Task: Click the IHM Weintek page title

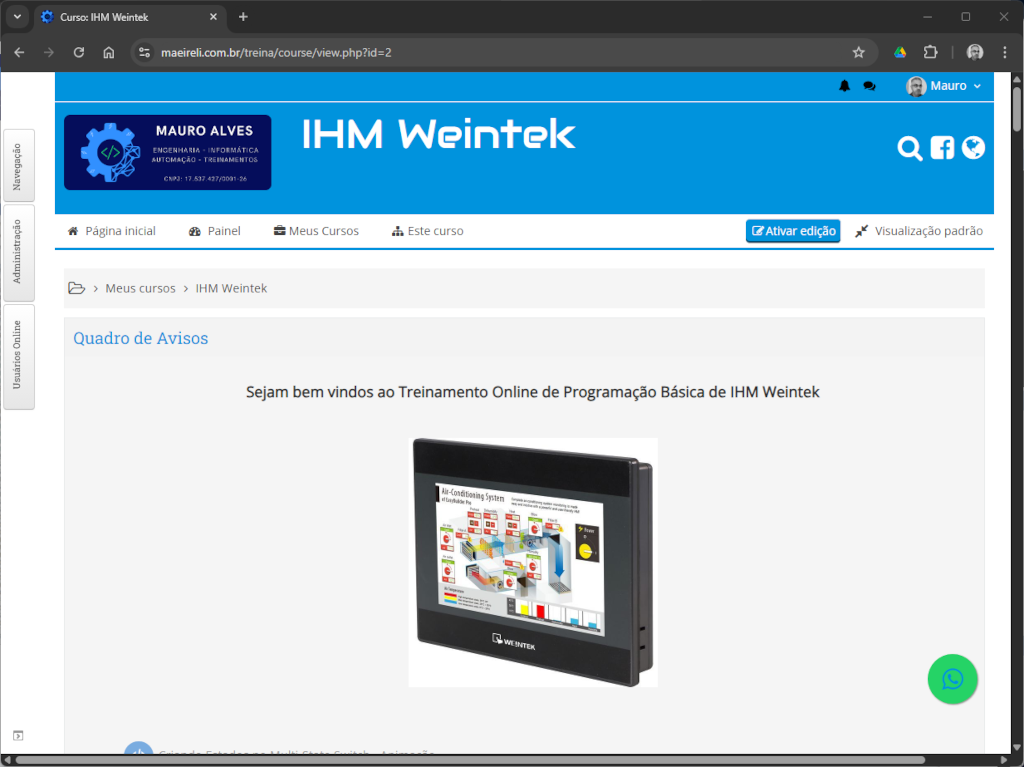Action: [x=439, y=134]
